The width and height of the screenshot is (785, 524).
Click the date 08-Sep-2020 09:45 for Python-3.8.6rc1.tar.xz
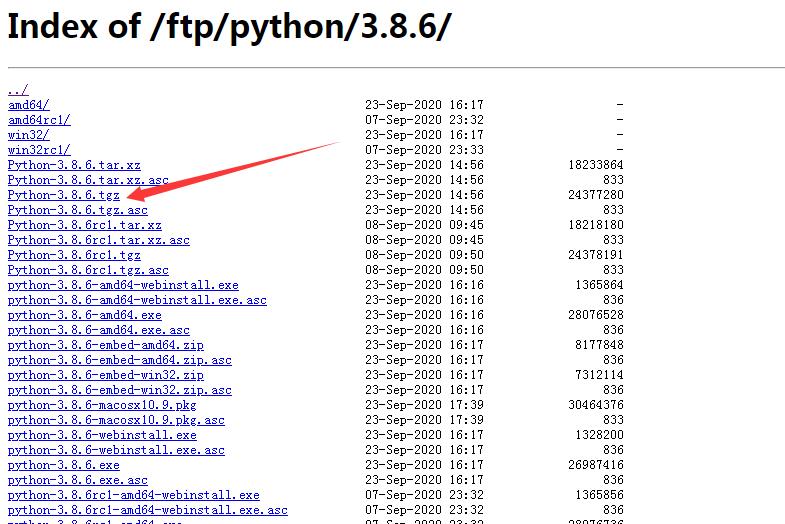pyautogui.click(x=425, y=225)
